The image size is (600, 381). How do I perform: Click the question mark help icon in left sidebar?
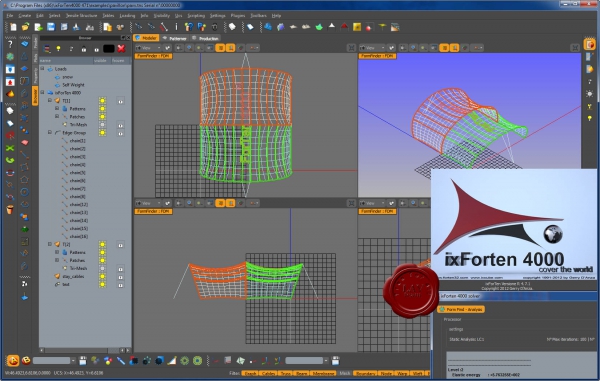tap(10, 44)
